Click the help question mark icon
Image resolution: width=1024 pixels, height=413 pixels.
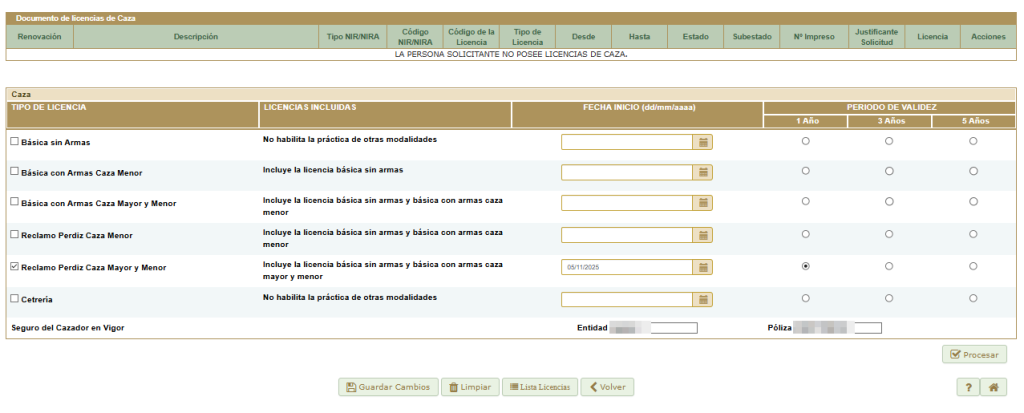point(968,387)
